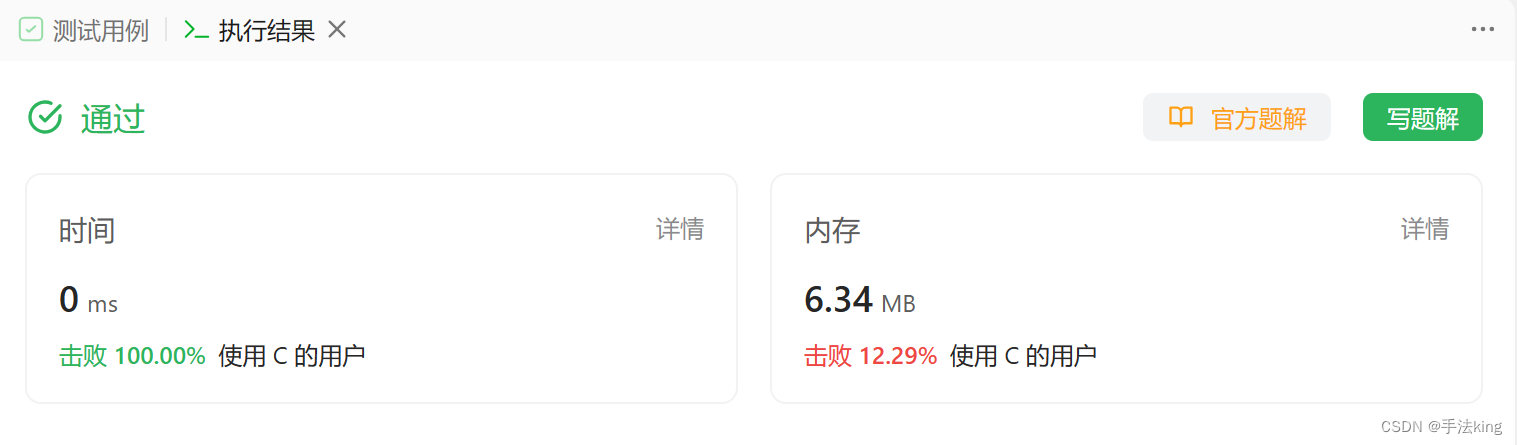Open 详情 in the 时间 card

click(680, 230)
